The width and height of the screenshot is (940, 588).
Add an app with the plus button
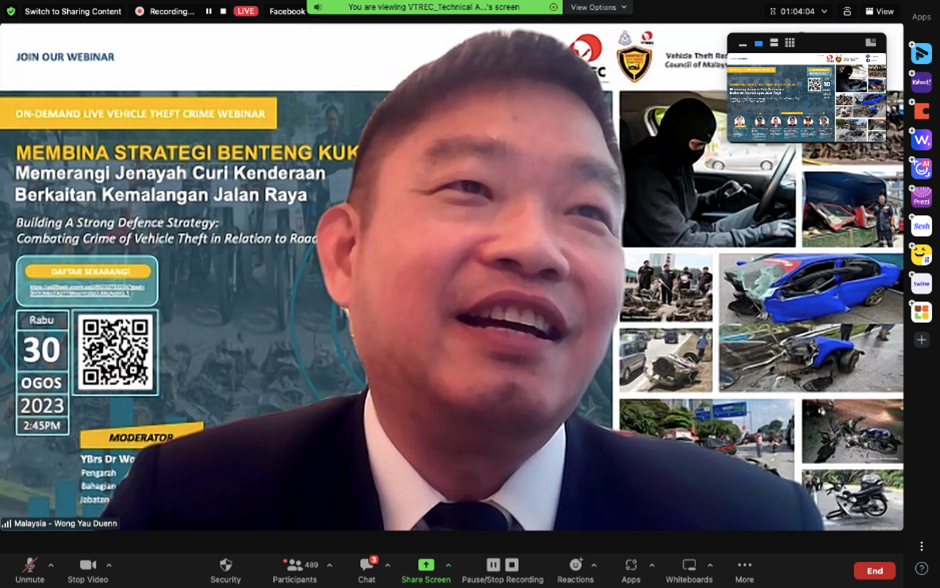921,340
